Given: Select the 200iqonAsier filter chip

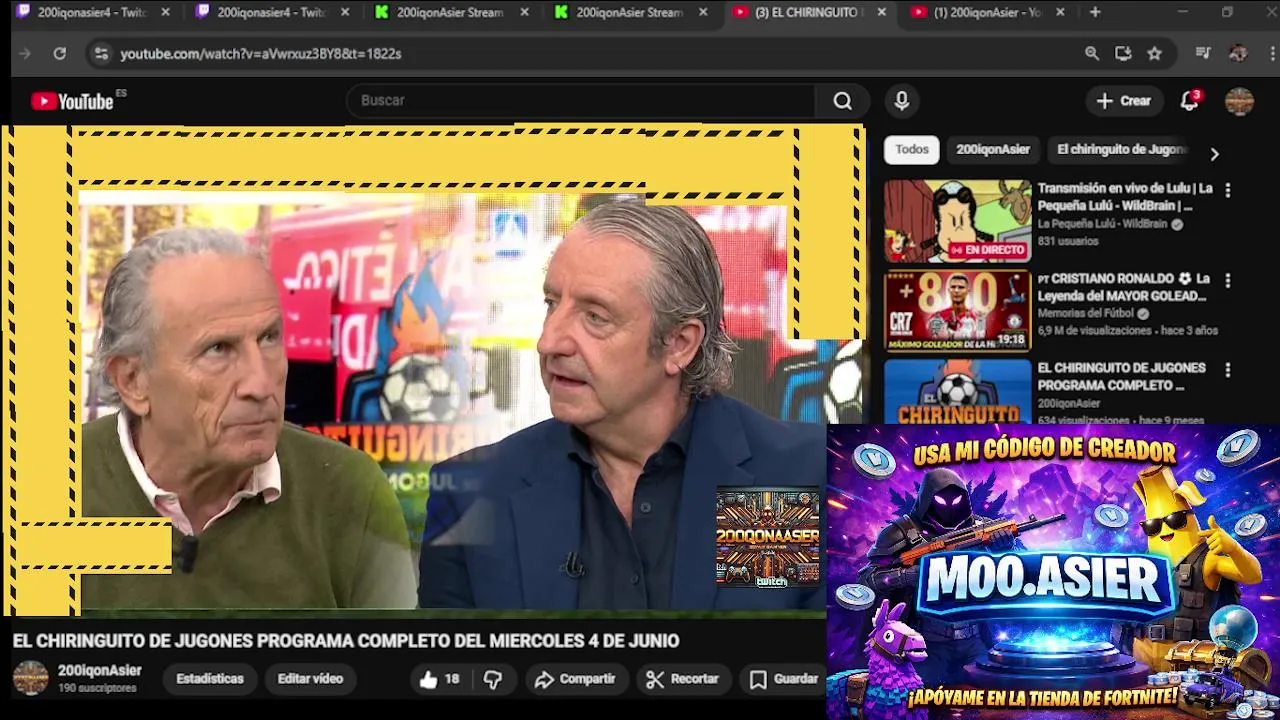Looking at the screenshot, I should click(993, 150).
